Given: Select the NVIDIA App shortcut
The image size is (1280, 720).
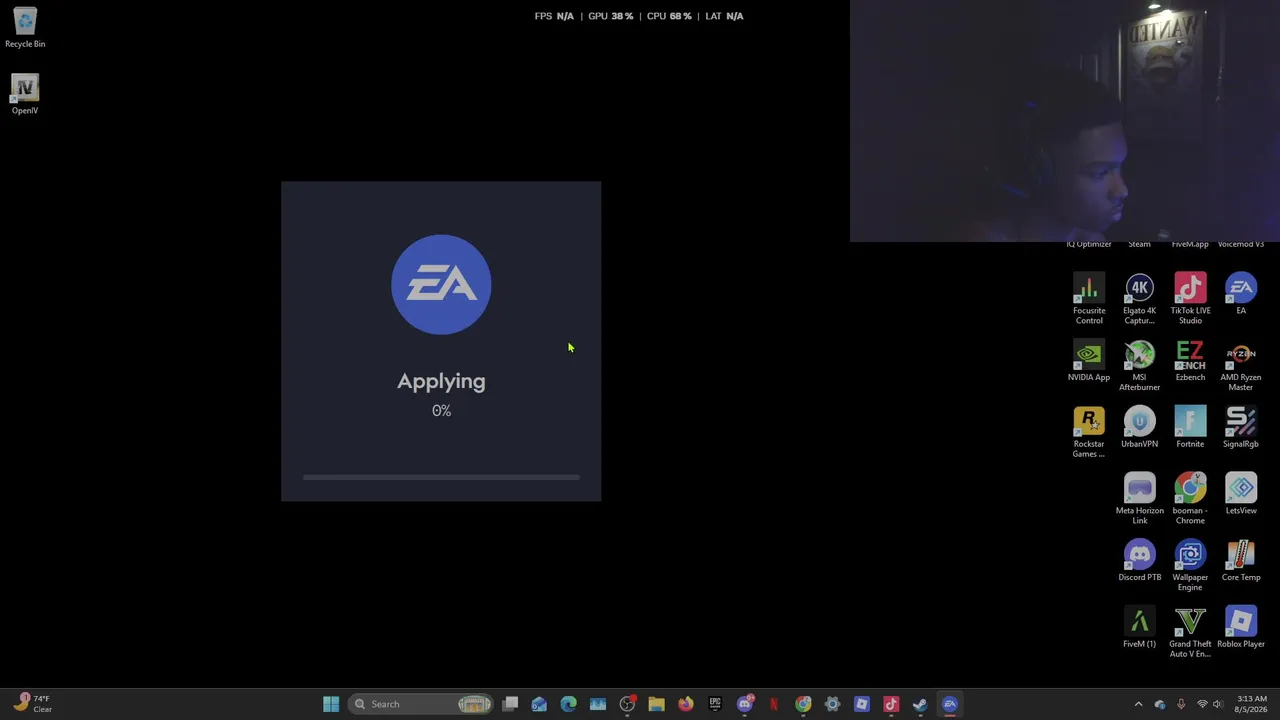Looking at the screenshot, I should click(x=1089, y=362).
